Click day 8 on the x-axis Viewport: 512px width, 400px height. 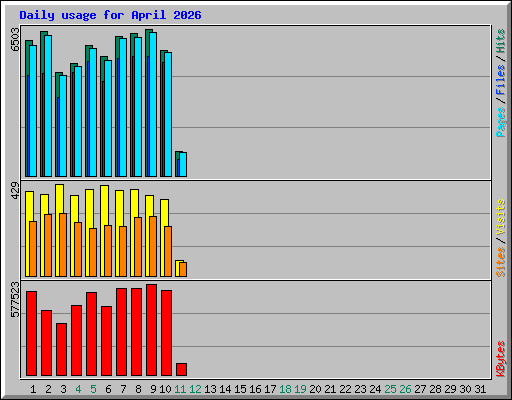pyautogui.click(x=138, y=389)
